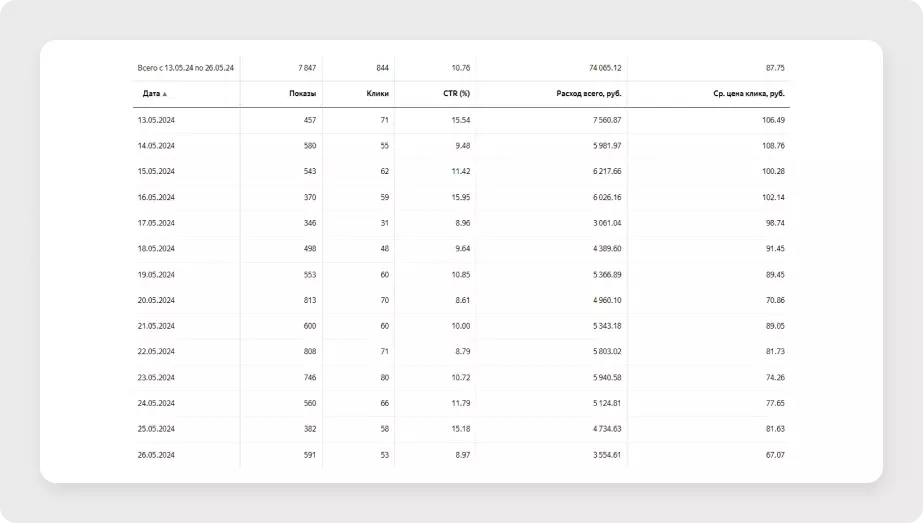
Task: Select impressions value 457 for 13.05.2024
Action: (310, 120)
